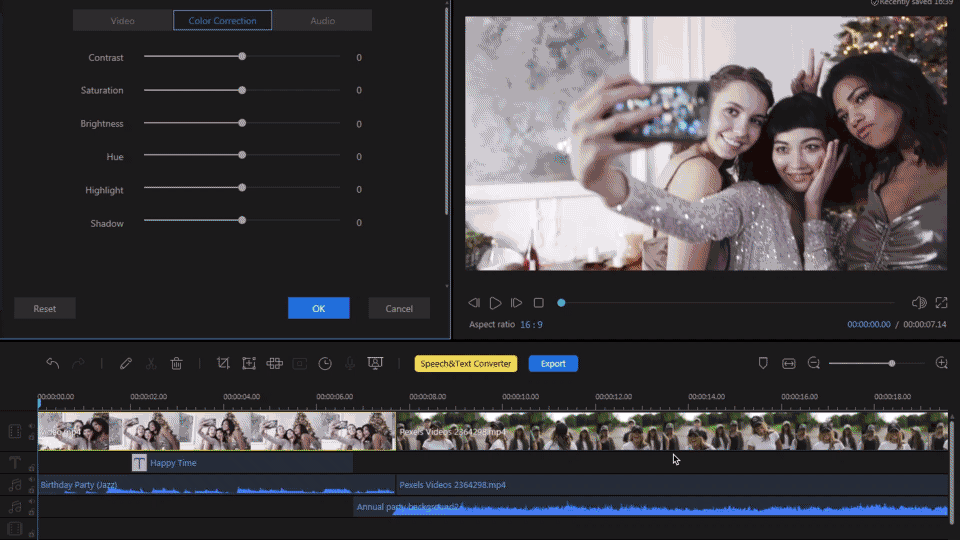Mute the Birthday Party audio track
This screenshot has width=960, height=540.
pos(32,480)
